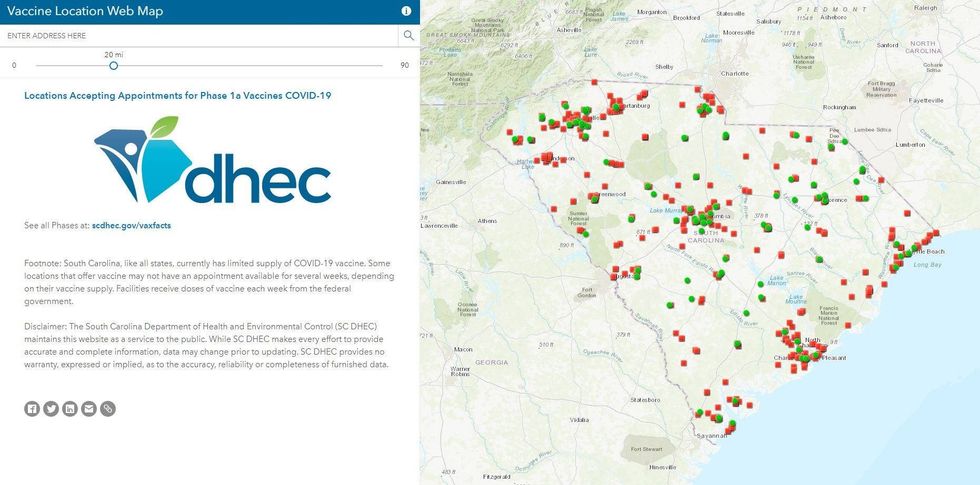Click the address search magnifier icon
980x485 pixels.
(x=409, y=36)
